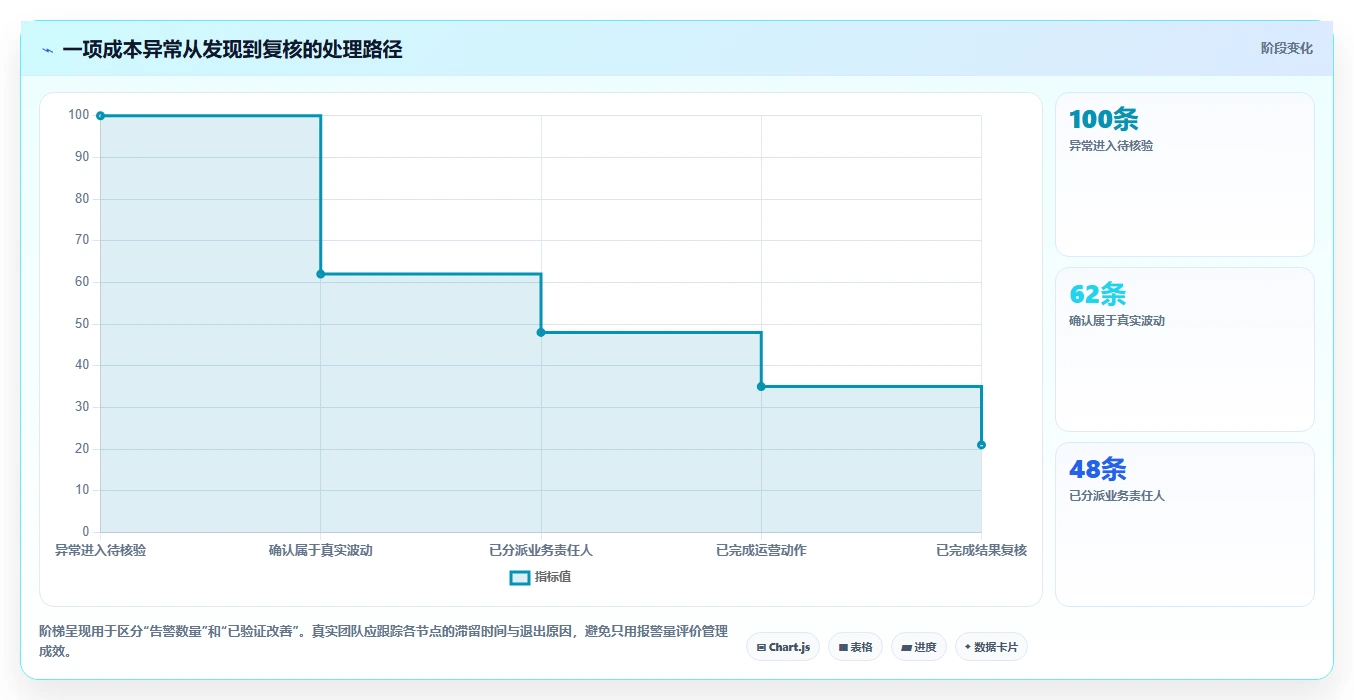The image size is (1354, 700).
Task: Click the y-axis tick label 40
Action: (82, 365)
